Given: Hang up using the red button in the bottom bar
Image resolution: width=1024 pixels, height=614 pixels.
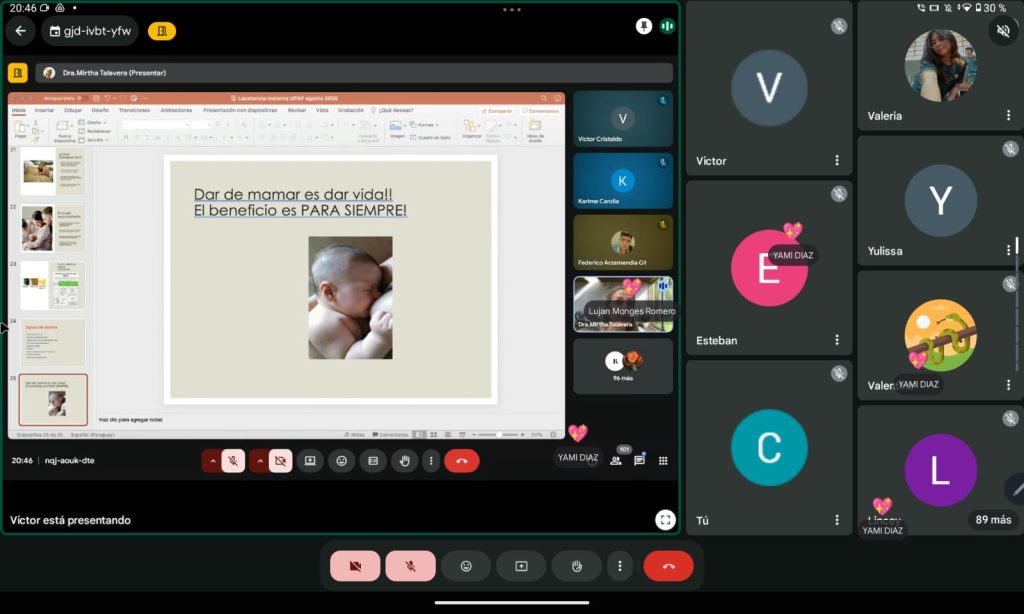Looking at the screenshot, I should 668,566.
